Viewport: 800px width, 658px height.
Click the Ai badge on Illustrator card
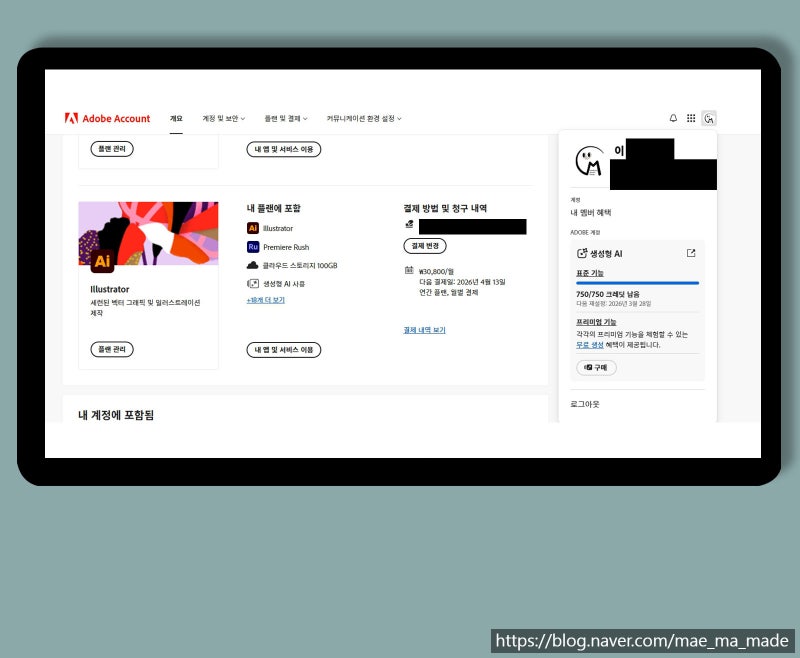[103, 261]
